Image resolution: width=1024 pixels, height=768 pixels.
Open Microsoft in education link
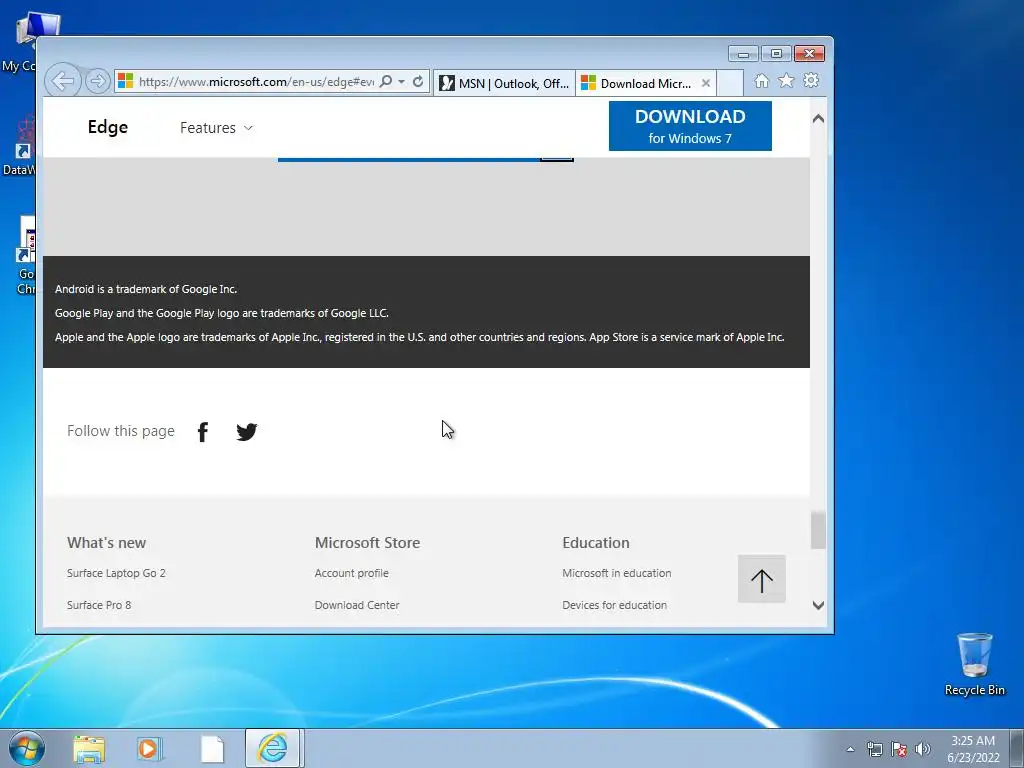click(616, 573)
